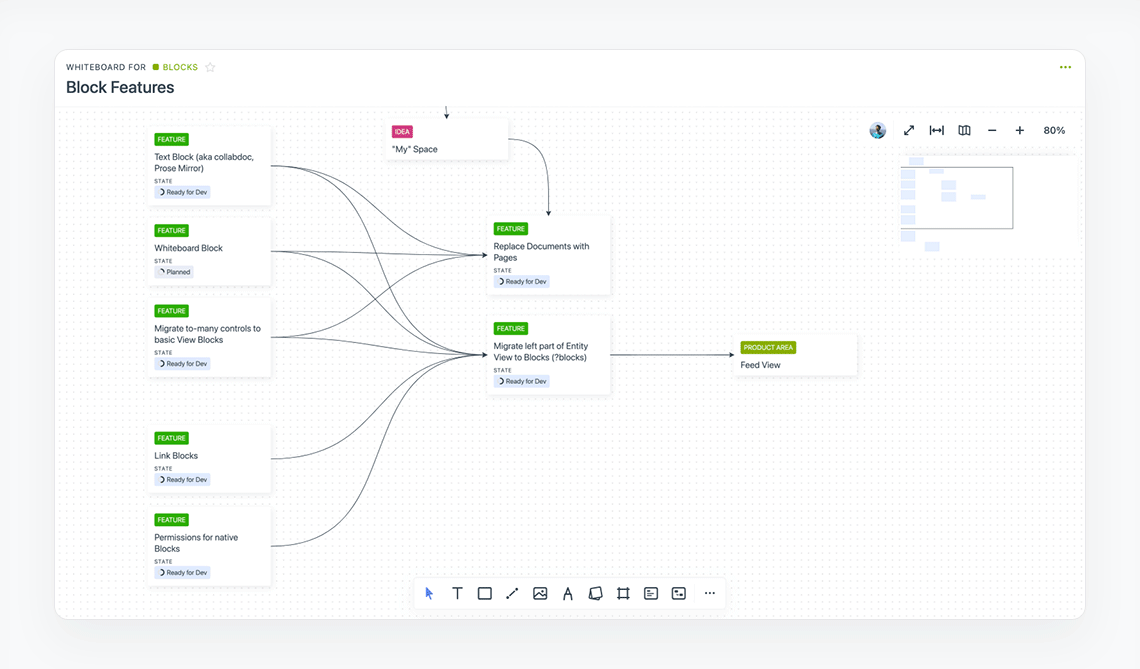
Task: Select "Permissions for native Blocks" title
Action: (x=196, y=543)
